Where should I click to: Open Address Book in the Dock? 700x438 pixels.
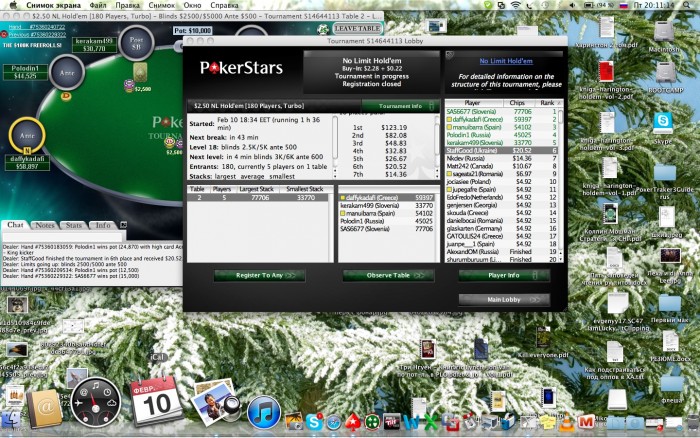pos(44,409)
